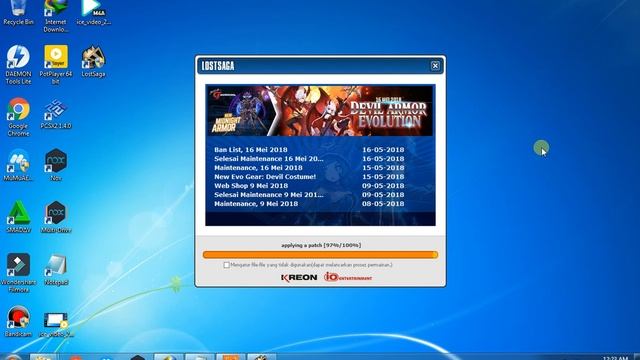Launch DAEMON Tools Lite from desktop
640x360 pixels.
[x=18, y=64]
